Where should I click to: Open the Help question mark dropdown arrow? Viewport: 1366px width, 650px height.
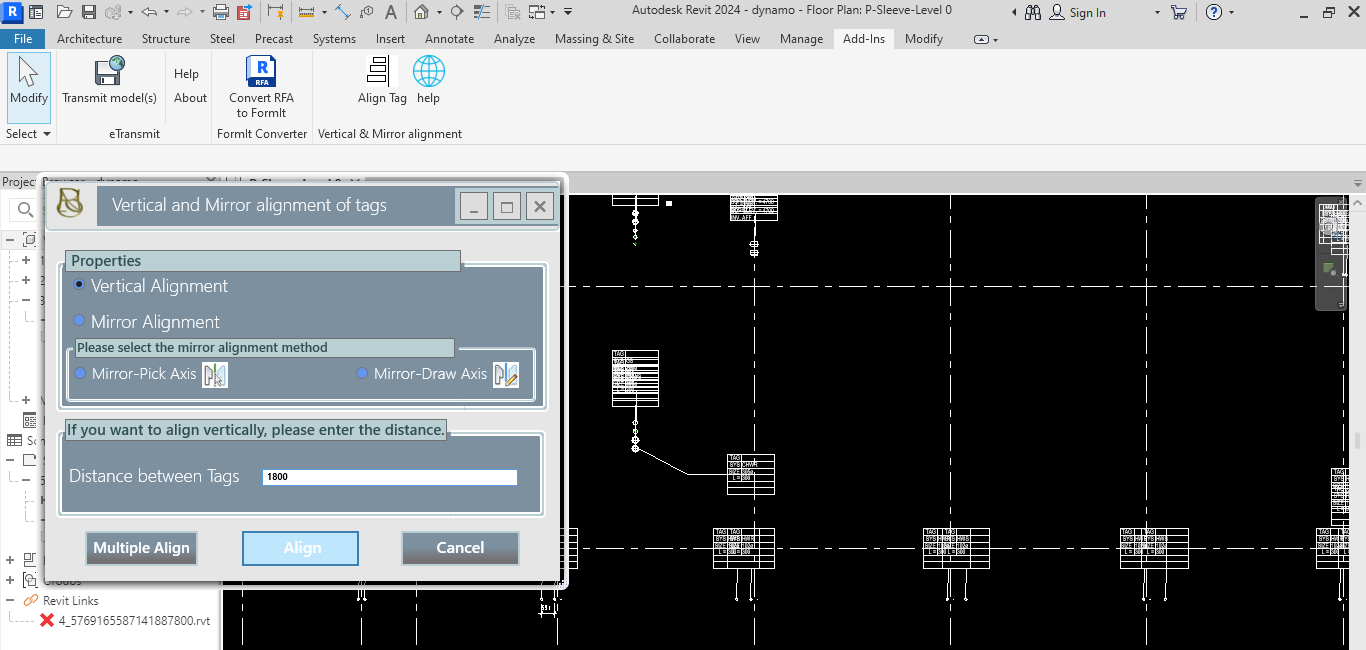(x=1231, y=13)
